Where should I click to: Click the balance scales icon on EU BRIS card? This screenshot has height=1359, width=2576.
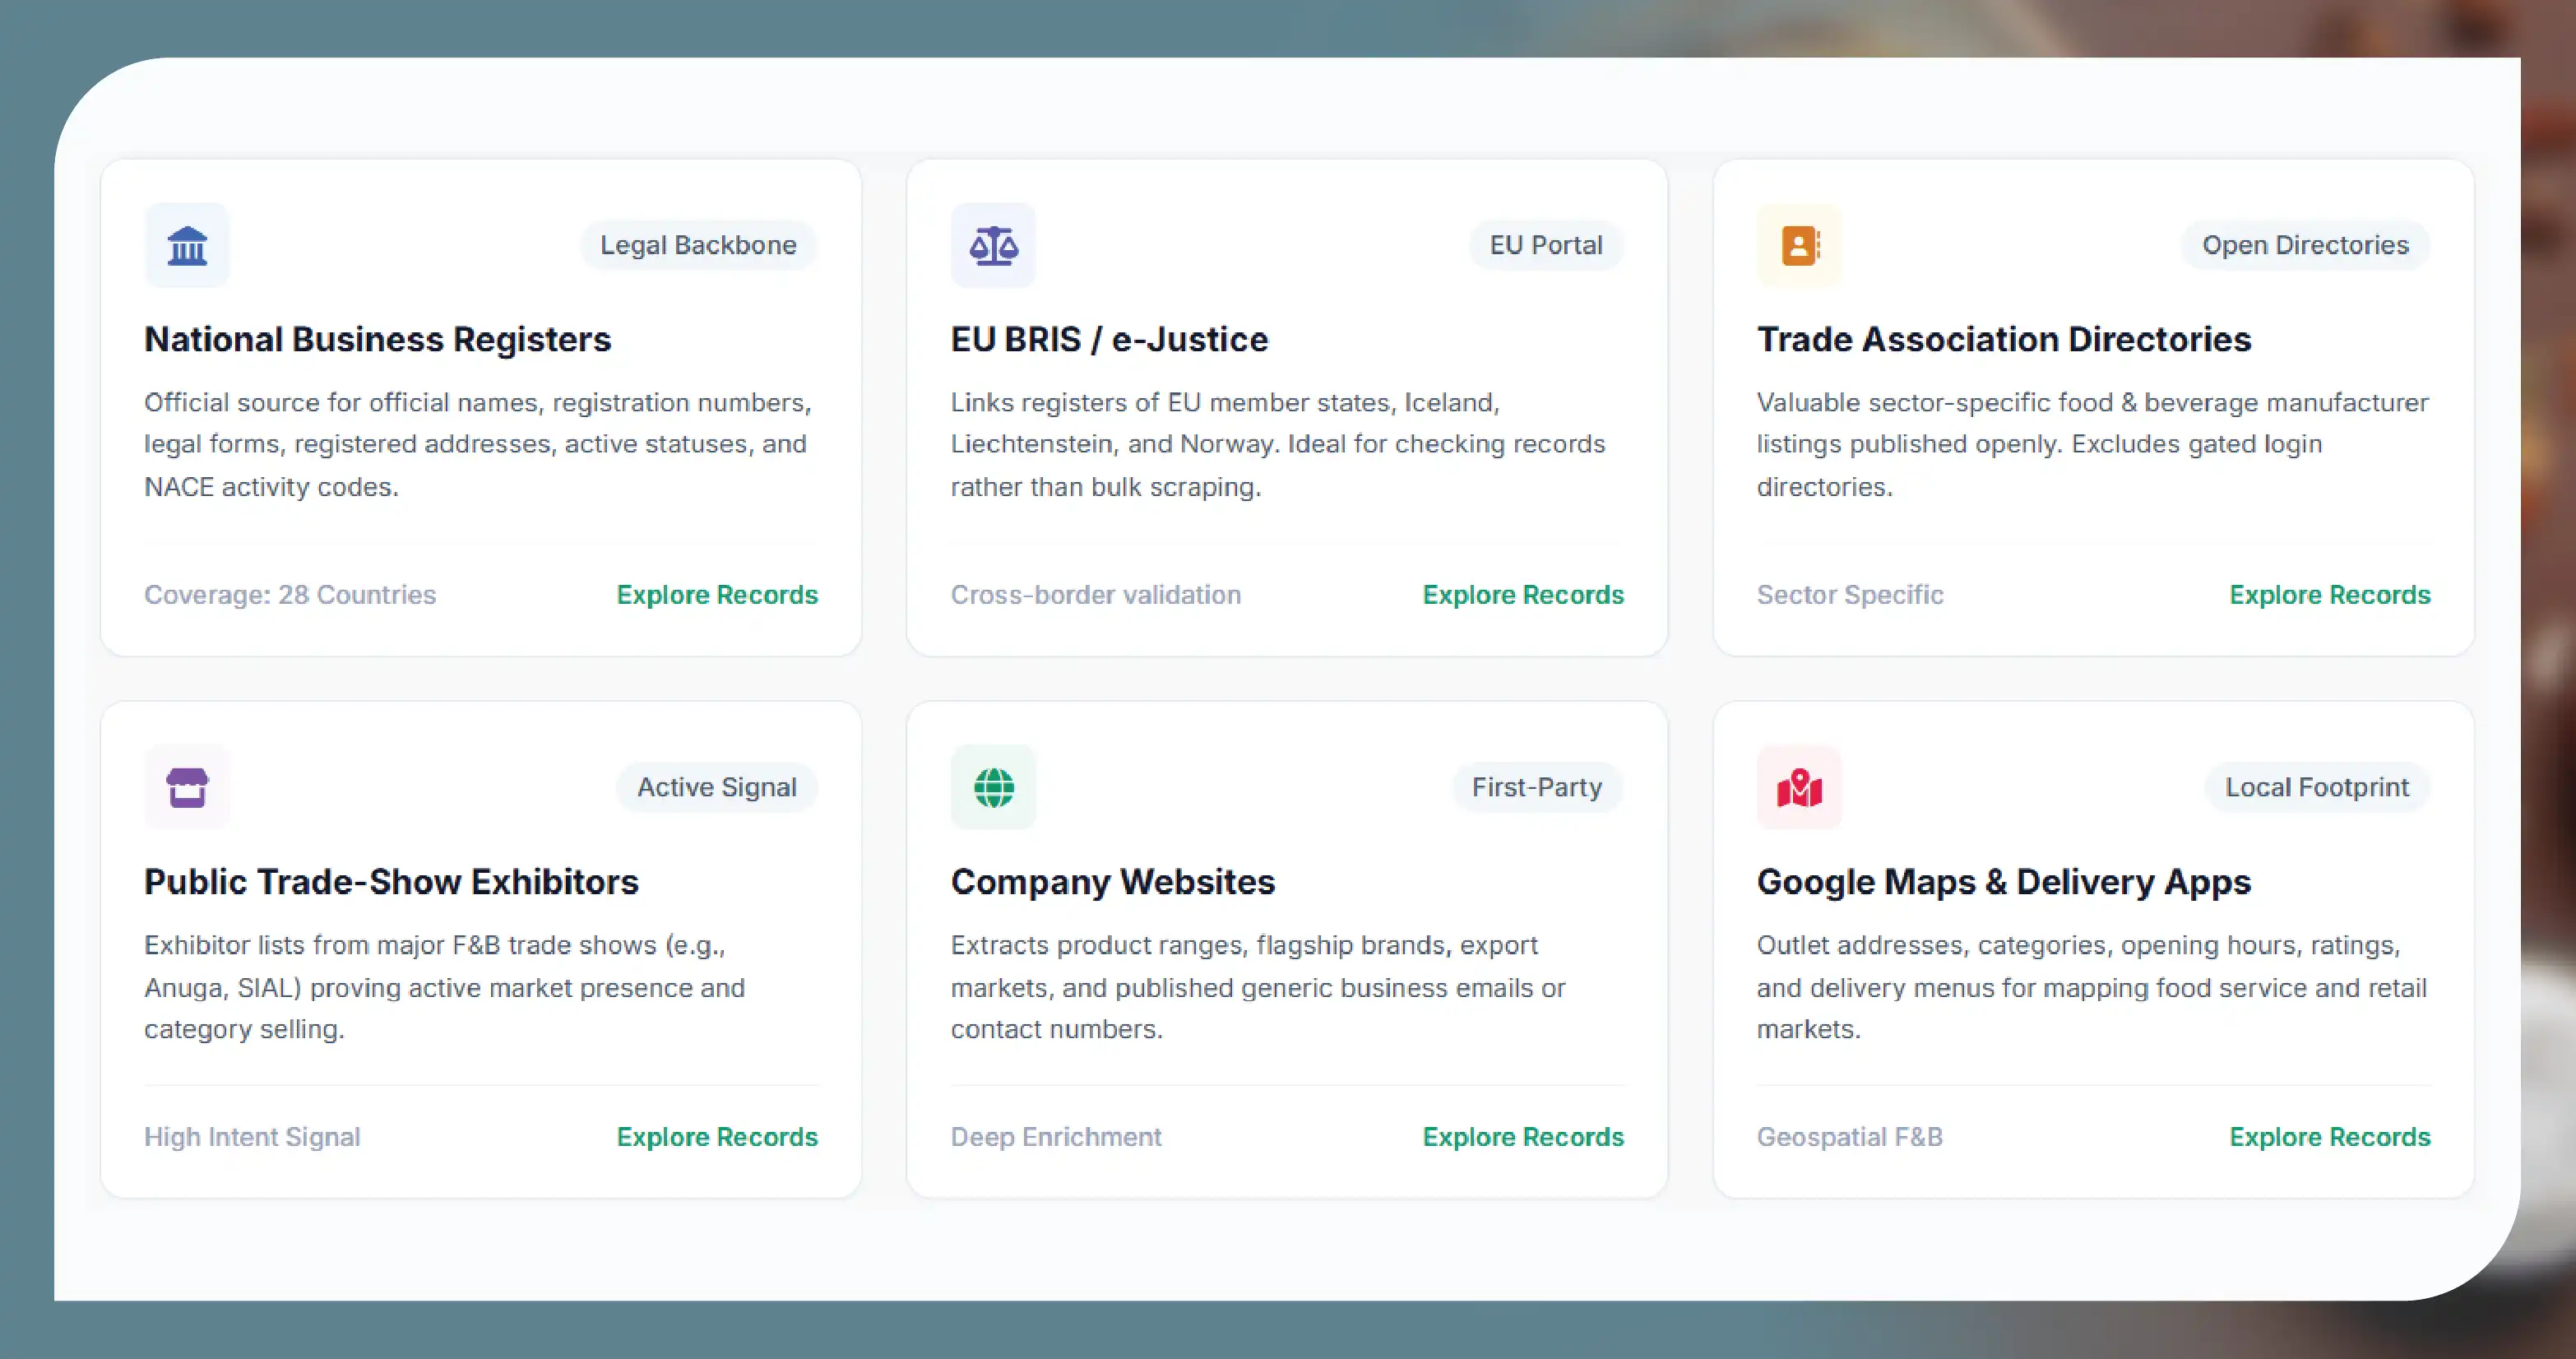coord(993,245)
